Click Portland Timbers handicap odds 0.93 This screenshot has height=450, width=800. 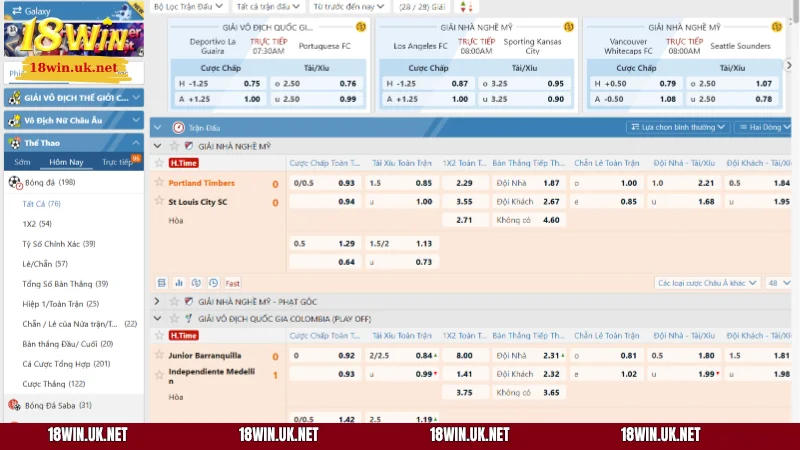click(x=346, y=183)
